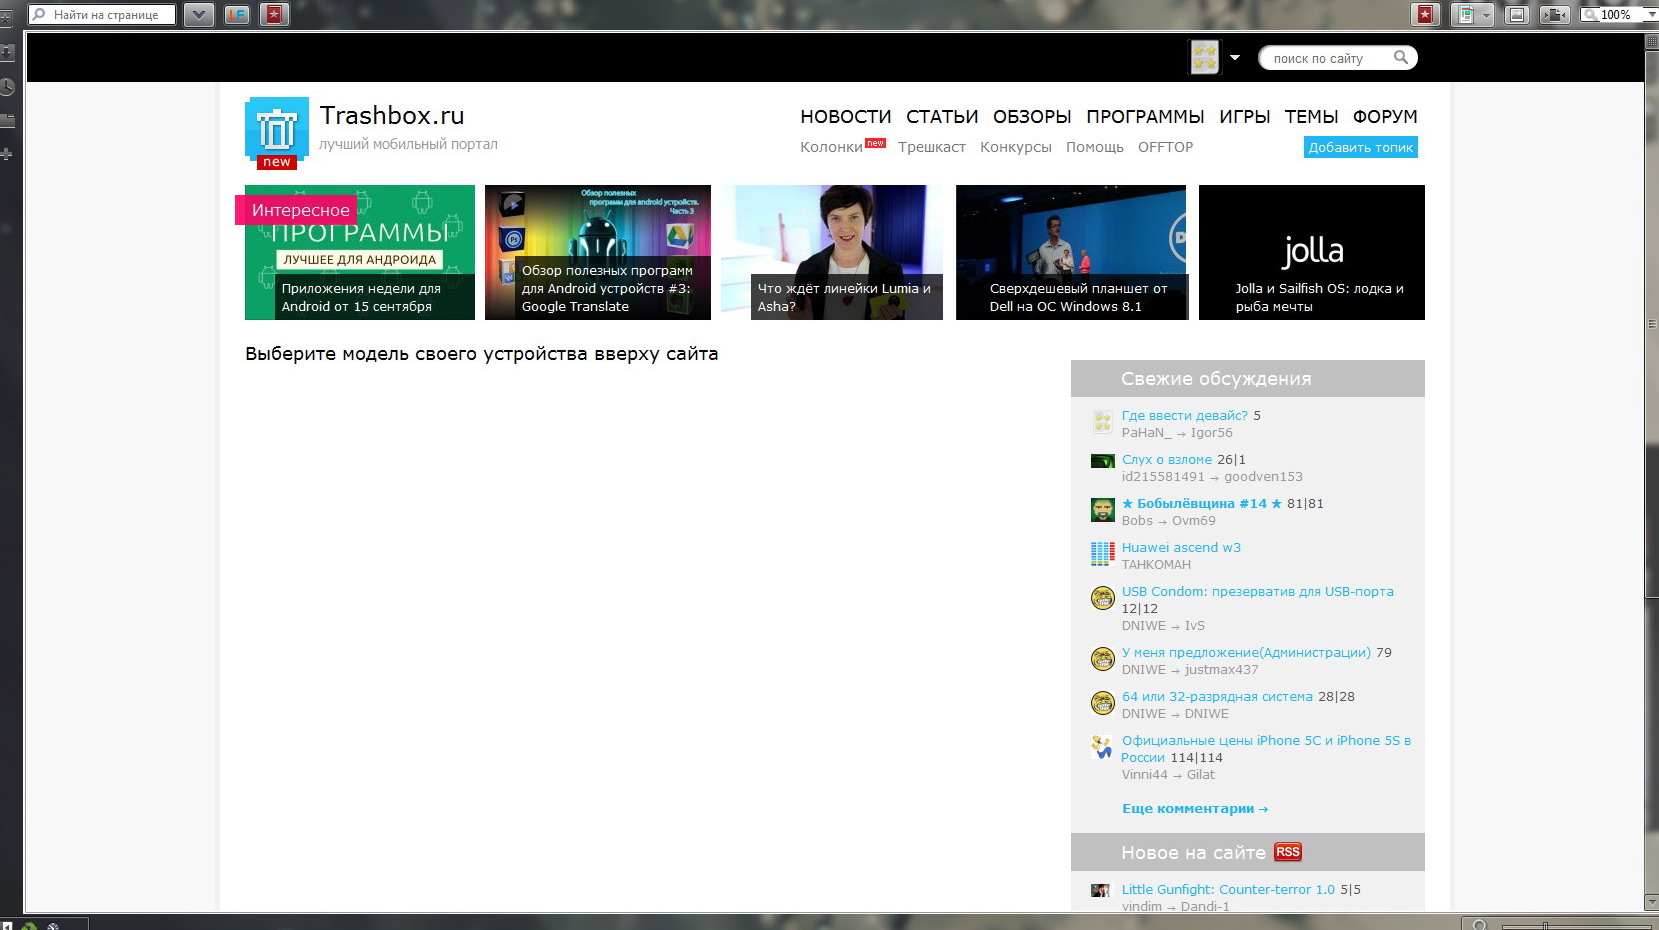Viewport: 1659px width, 930px height.
Task: Click the Еще комментарии link
Action: click(x=1195, y=809)
